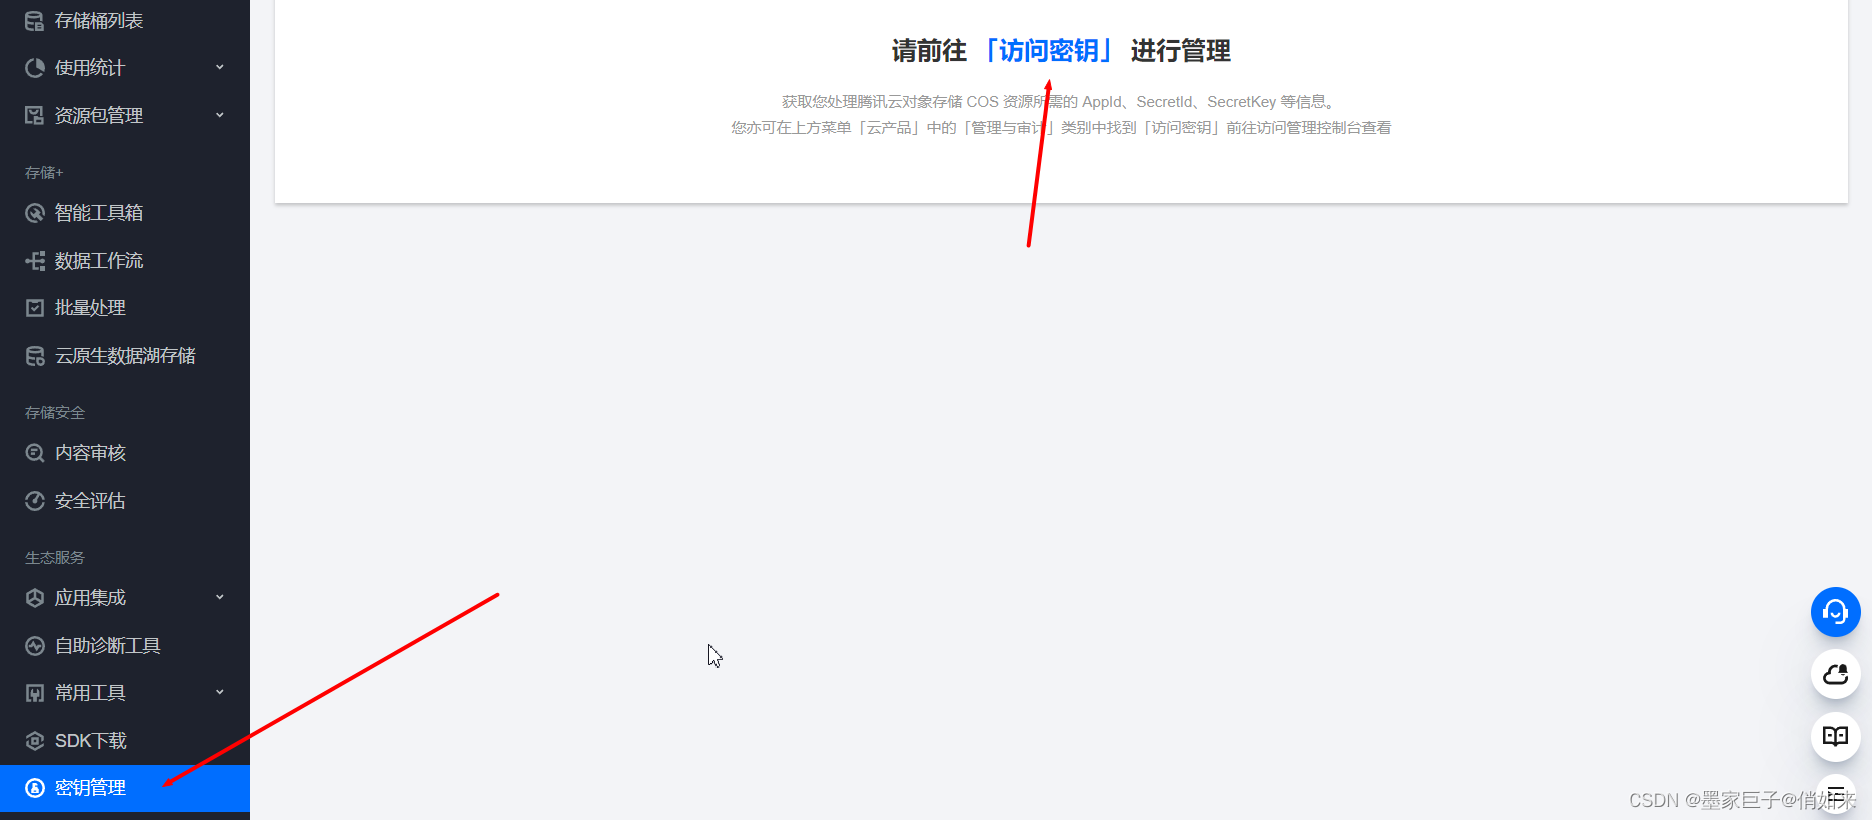Click the 批量处理 checkbox icon

click(x=34, y=308)
